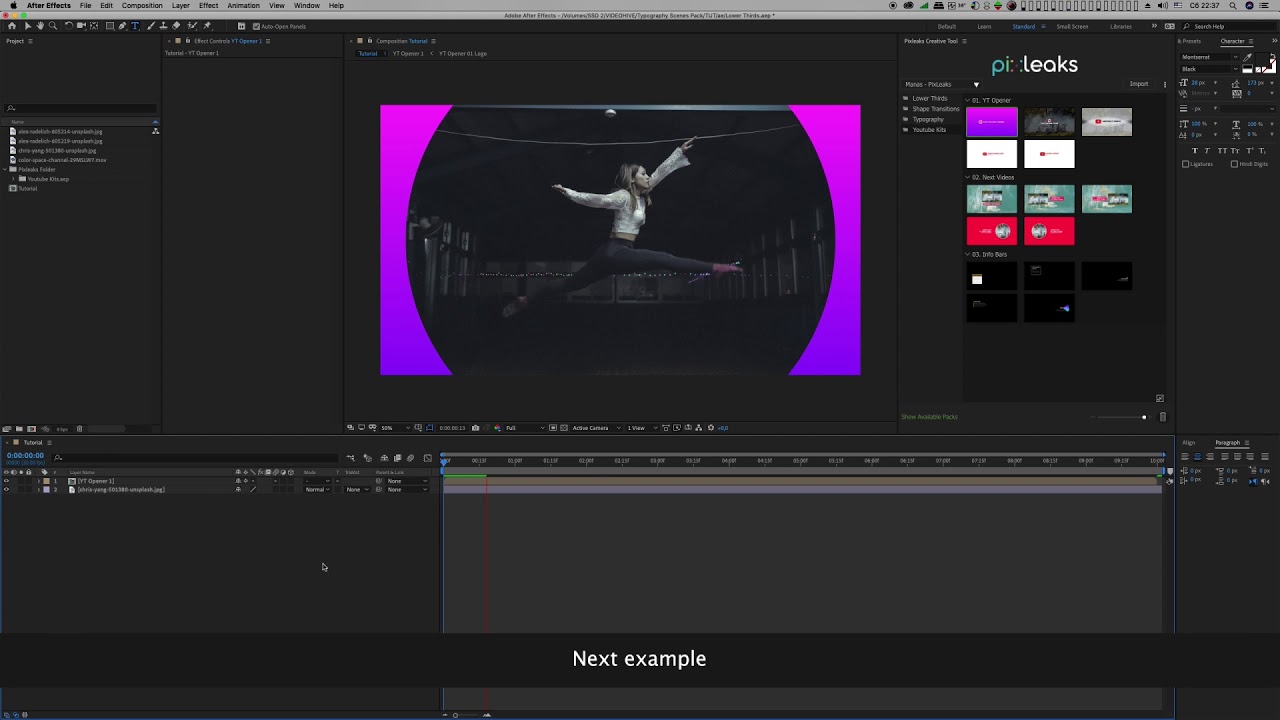Select the Rectangle shape tool

point(109,26)
